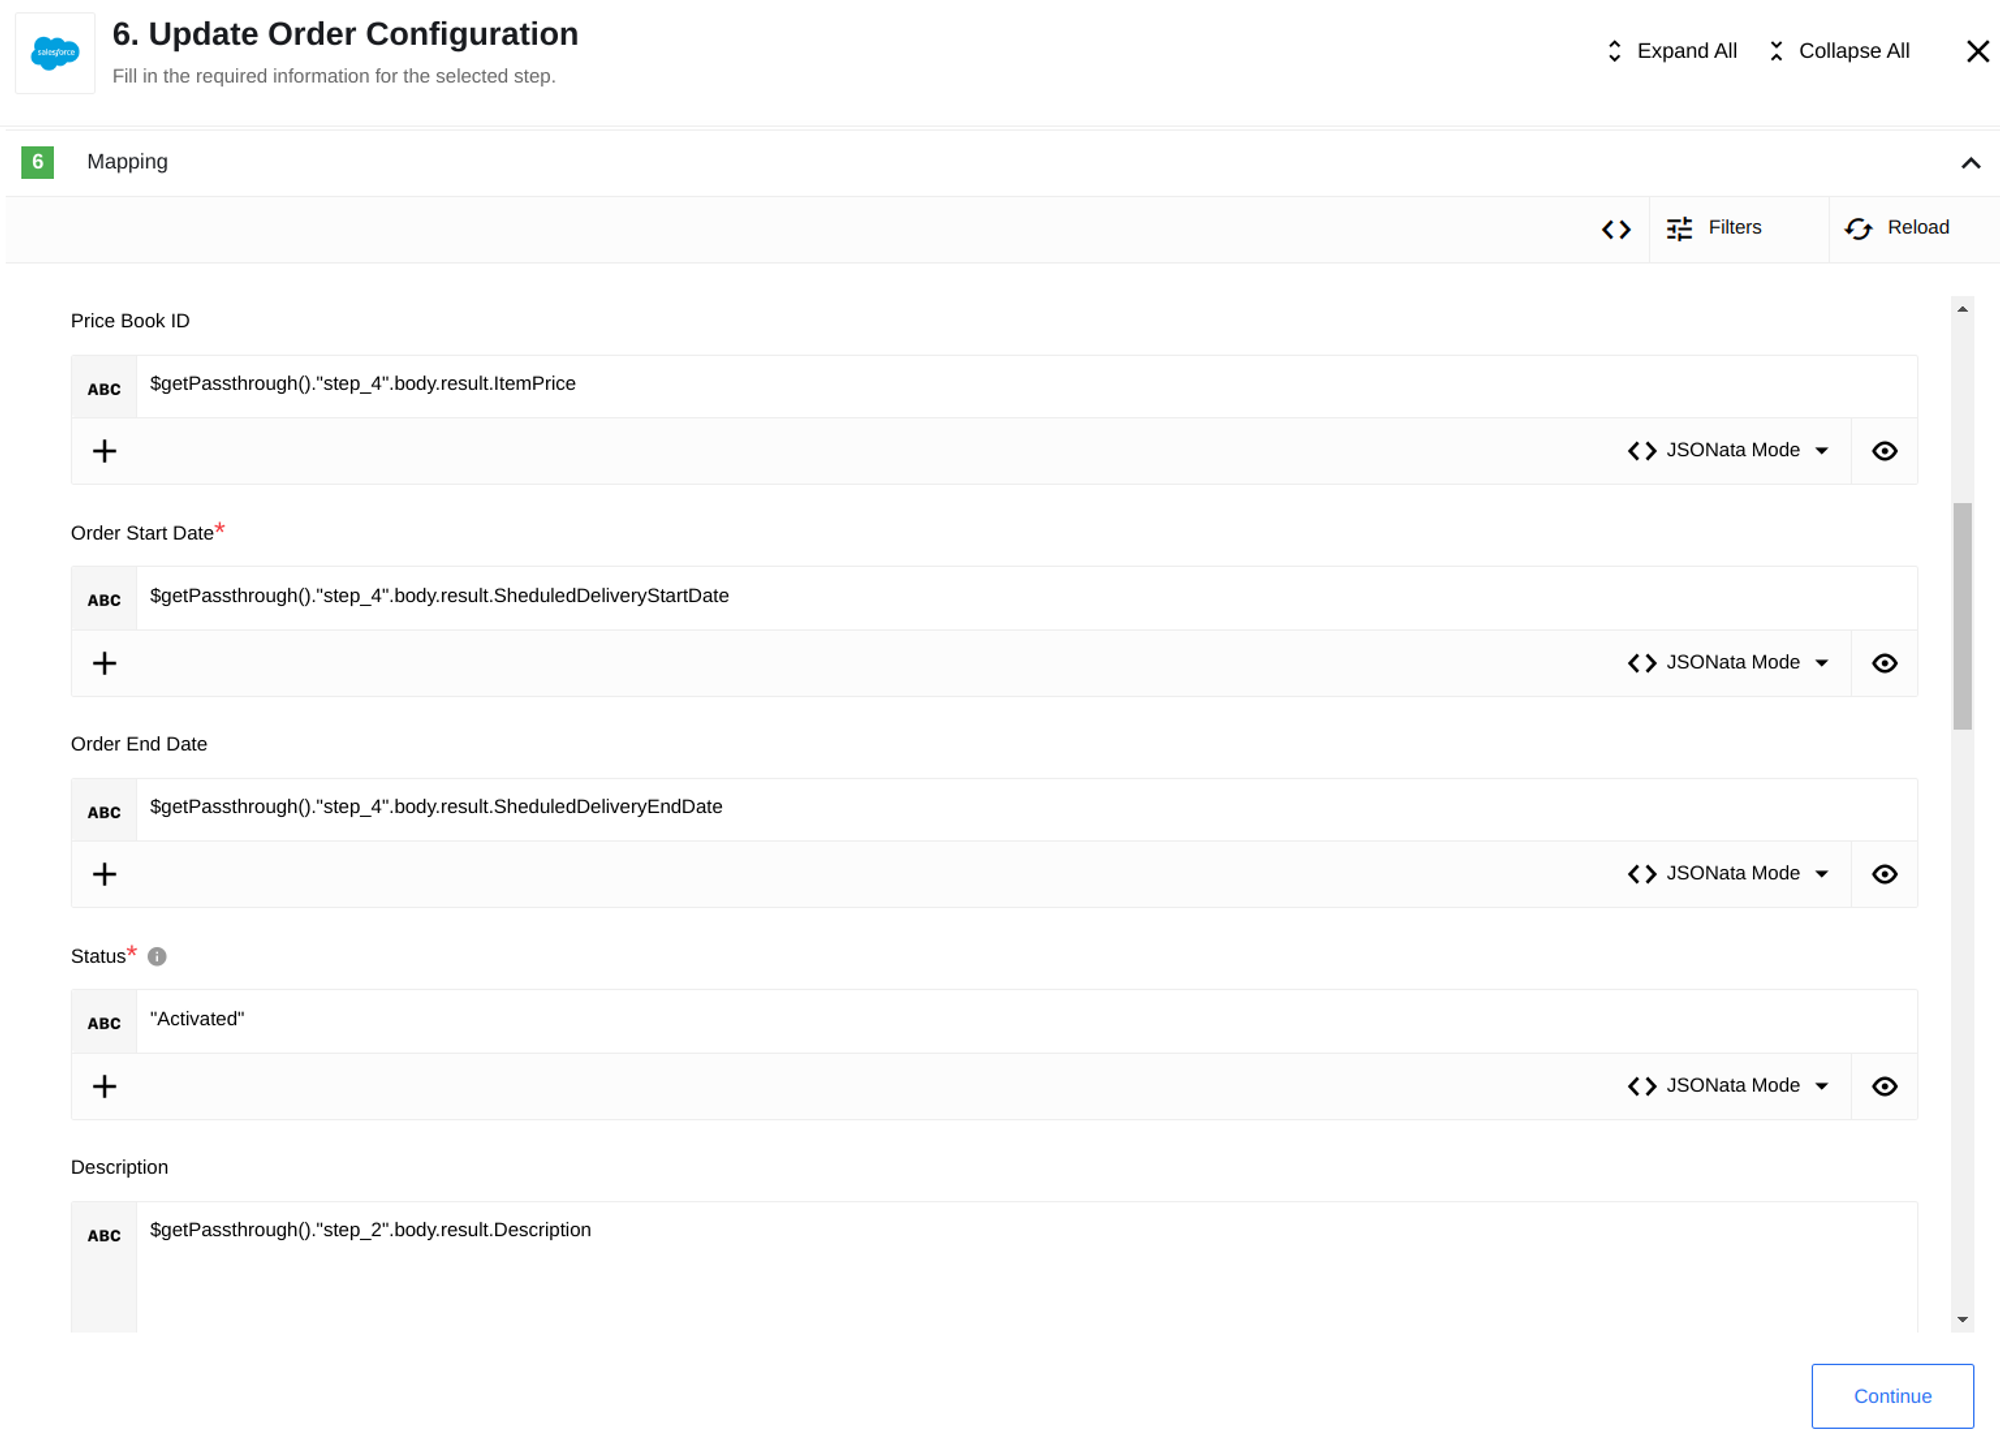Click the preview eye icon for Order End Date
2000x1448 pixels.
coord(1885,874)
